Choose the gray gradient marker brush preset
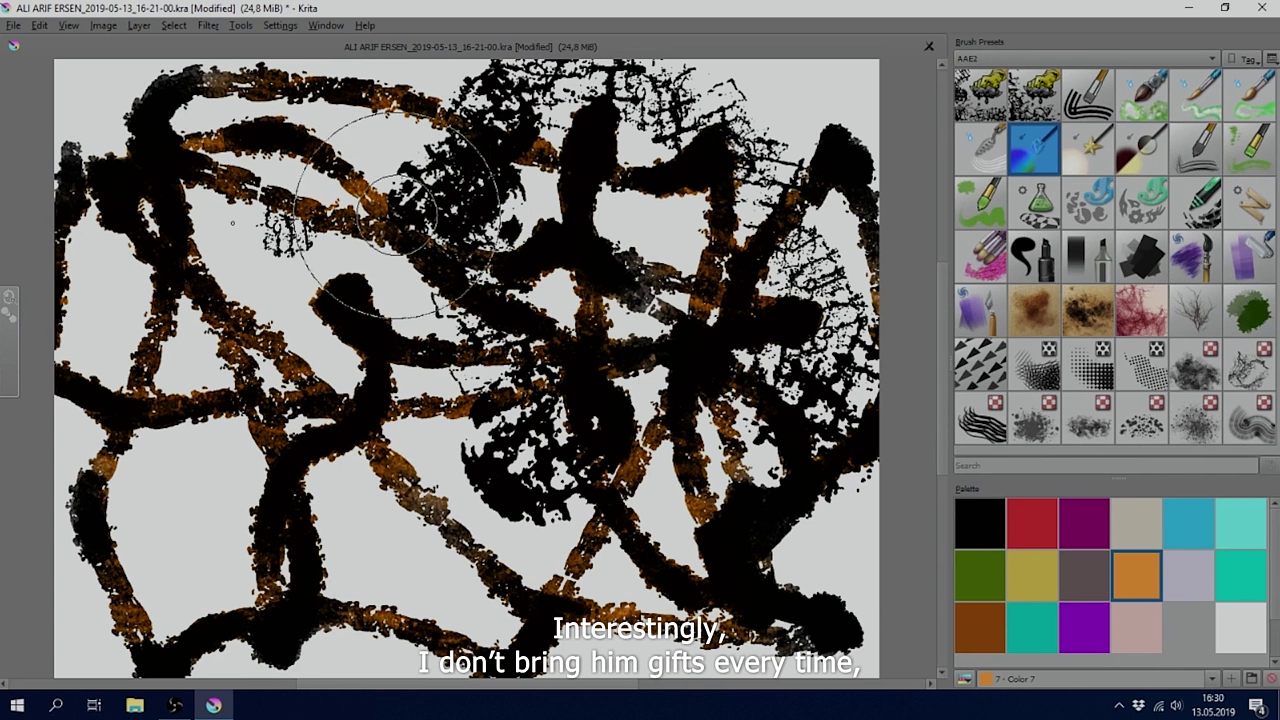Screen dimensions: 1280x720 click(x=1088, y=257)
